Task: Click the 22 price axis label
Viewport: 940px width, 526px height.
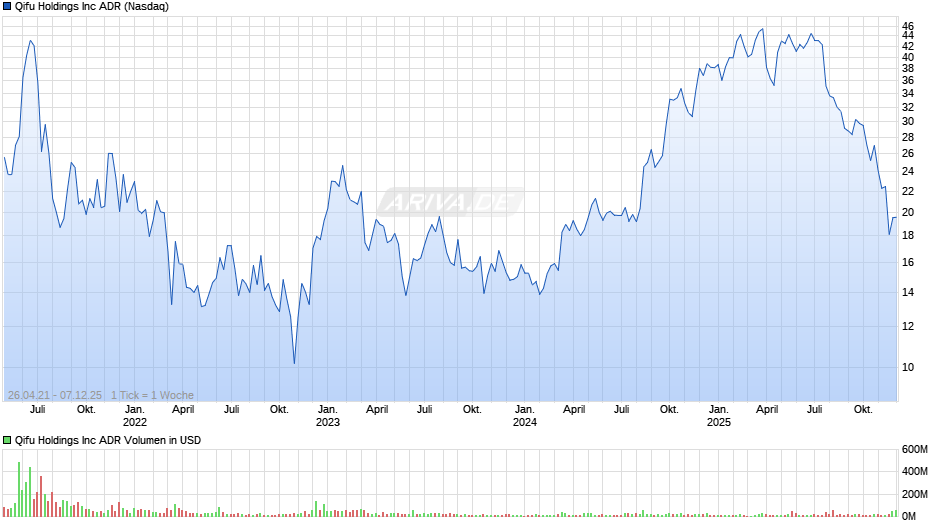Action: pos(908,191)
